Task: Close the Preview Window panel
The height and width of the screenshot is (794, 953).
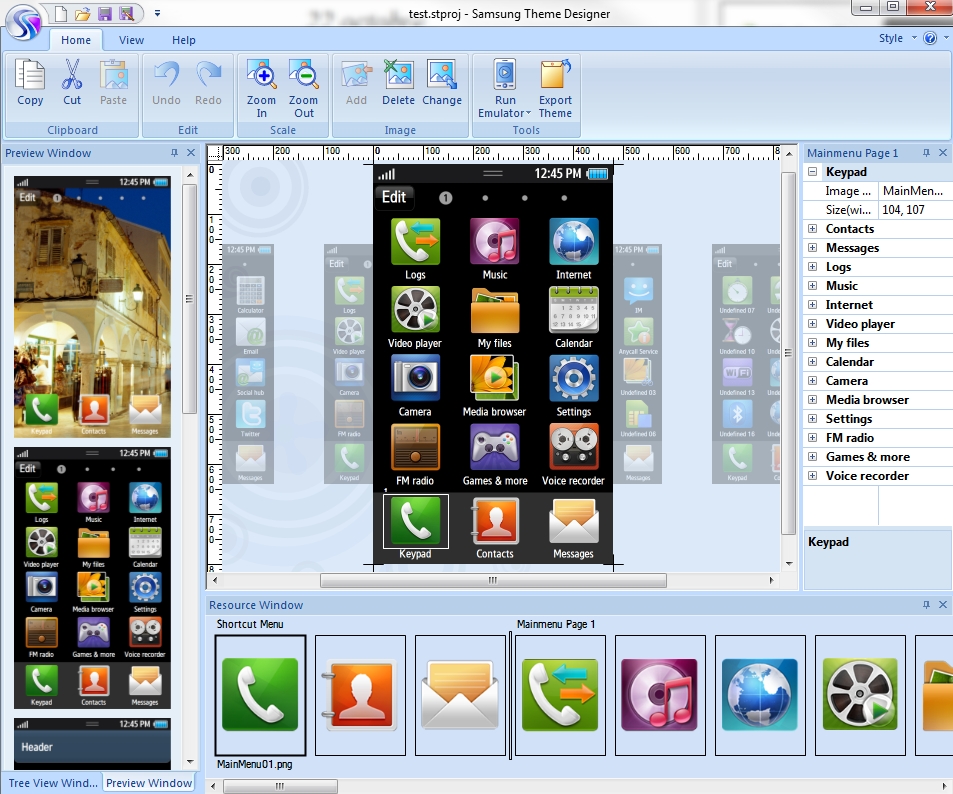Action: pyautogui.click(x=191, y=153)
